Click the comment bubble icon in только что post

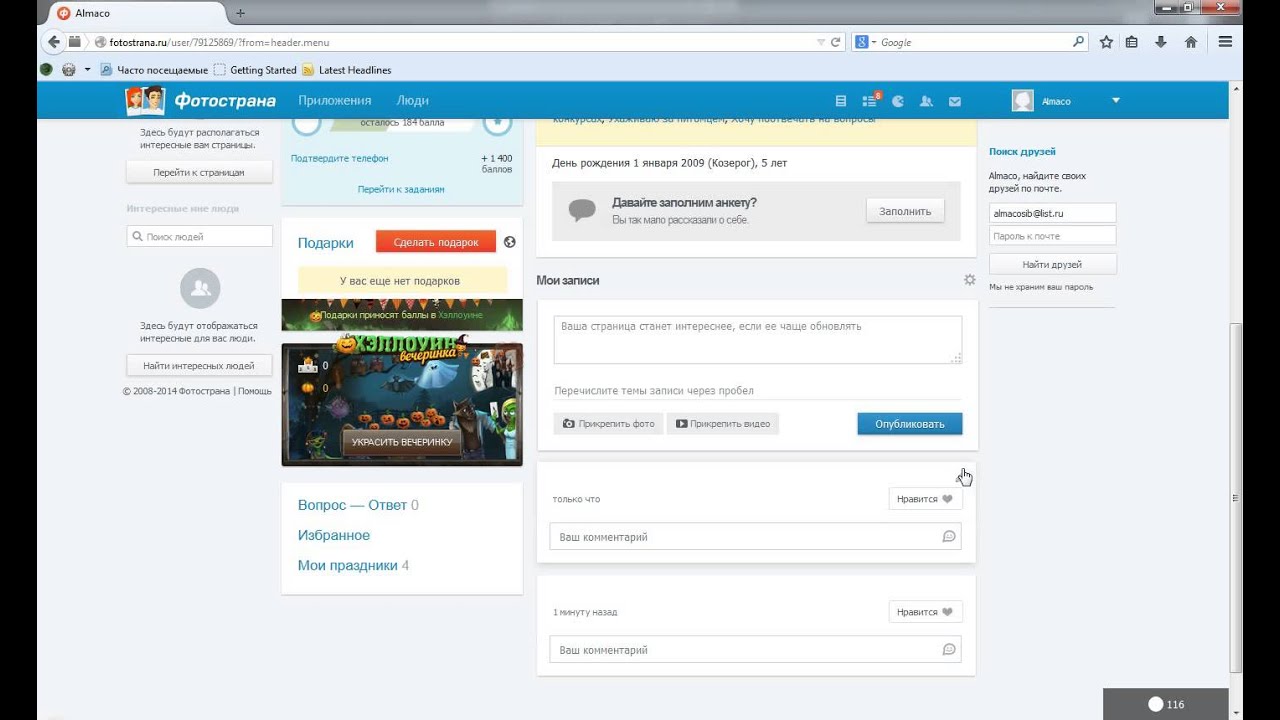click(949, 537)
